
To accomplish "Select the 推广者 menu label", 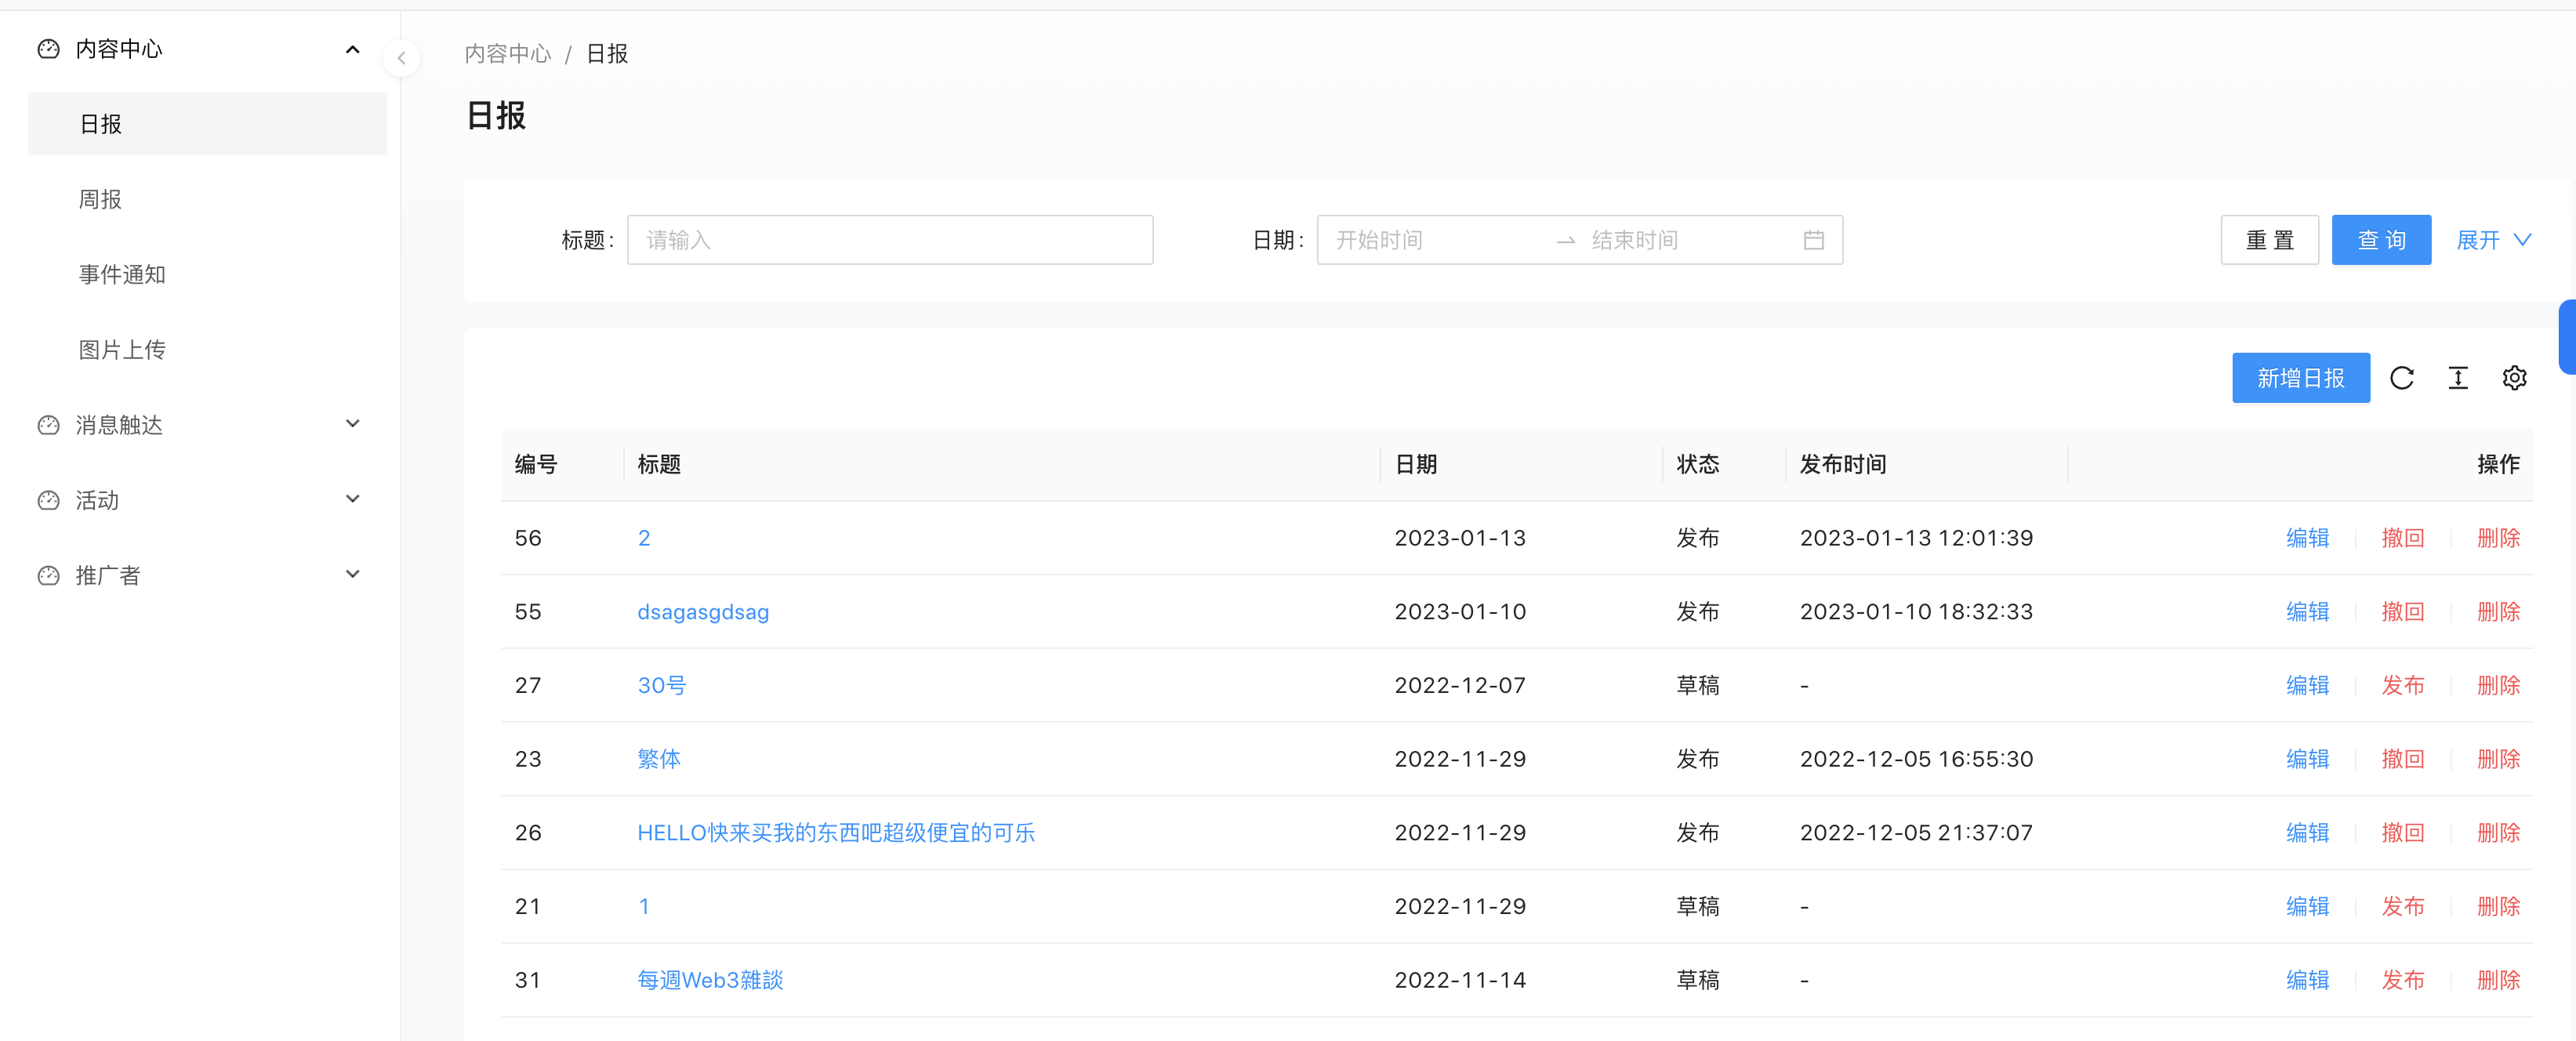I will point(108,575).
